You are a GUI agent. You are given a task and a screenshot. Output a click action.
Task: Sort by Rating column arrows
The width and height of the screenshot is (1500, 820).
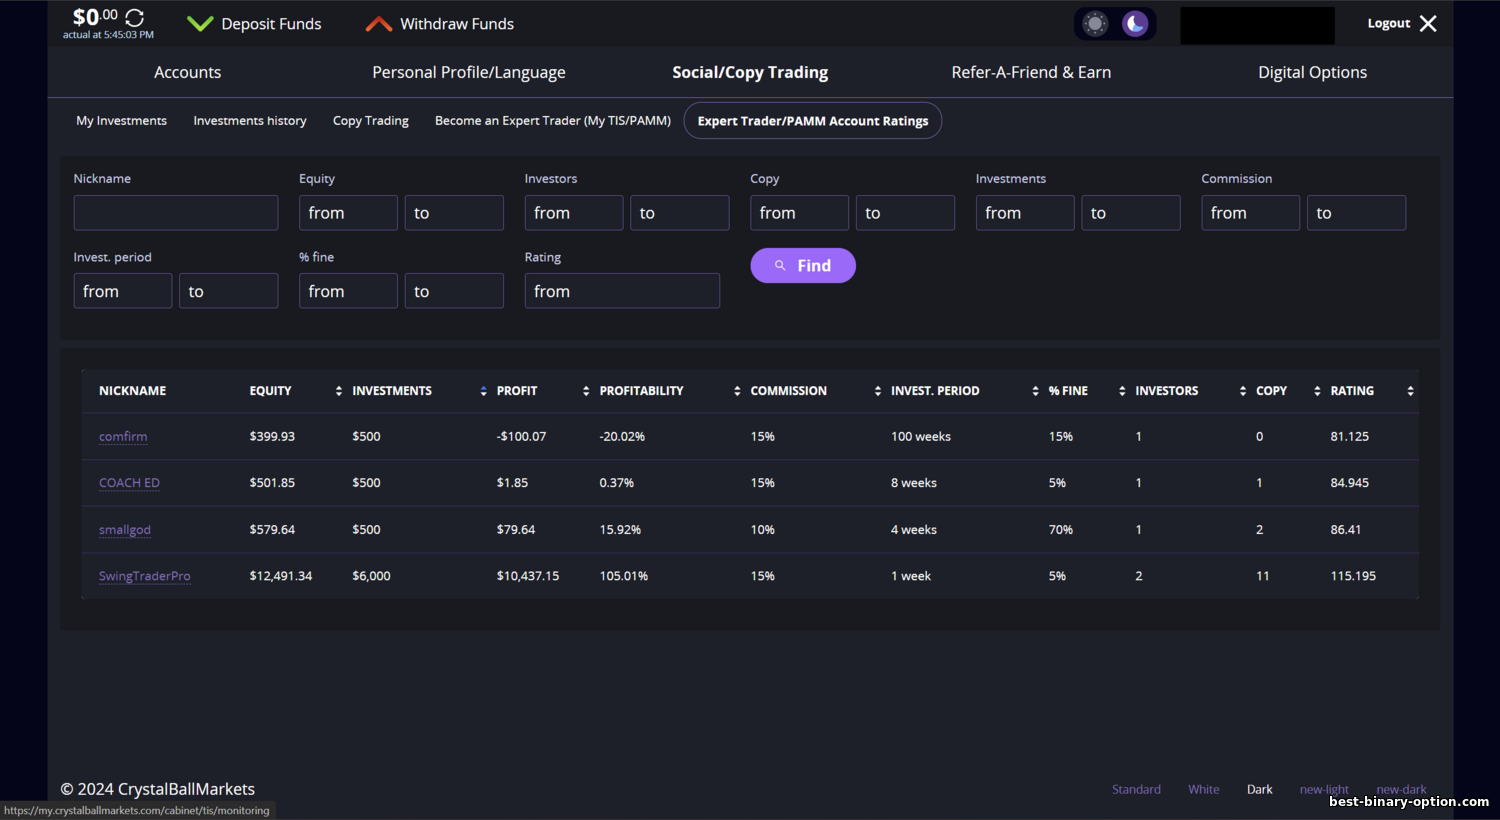point(1410,391)
